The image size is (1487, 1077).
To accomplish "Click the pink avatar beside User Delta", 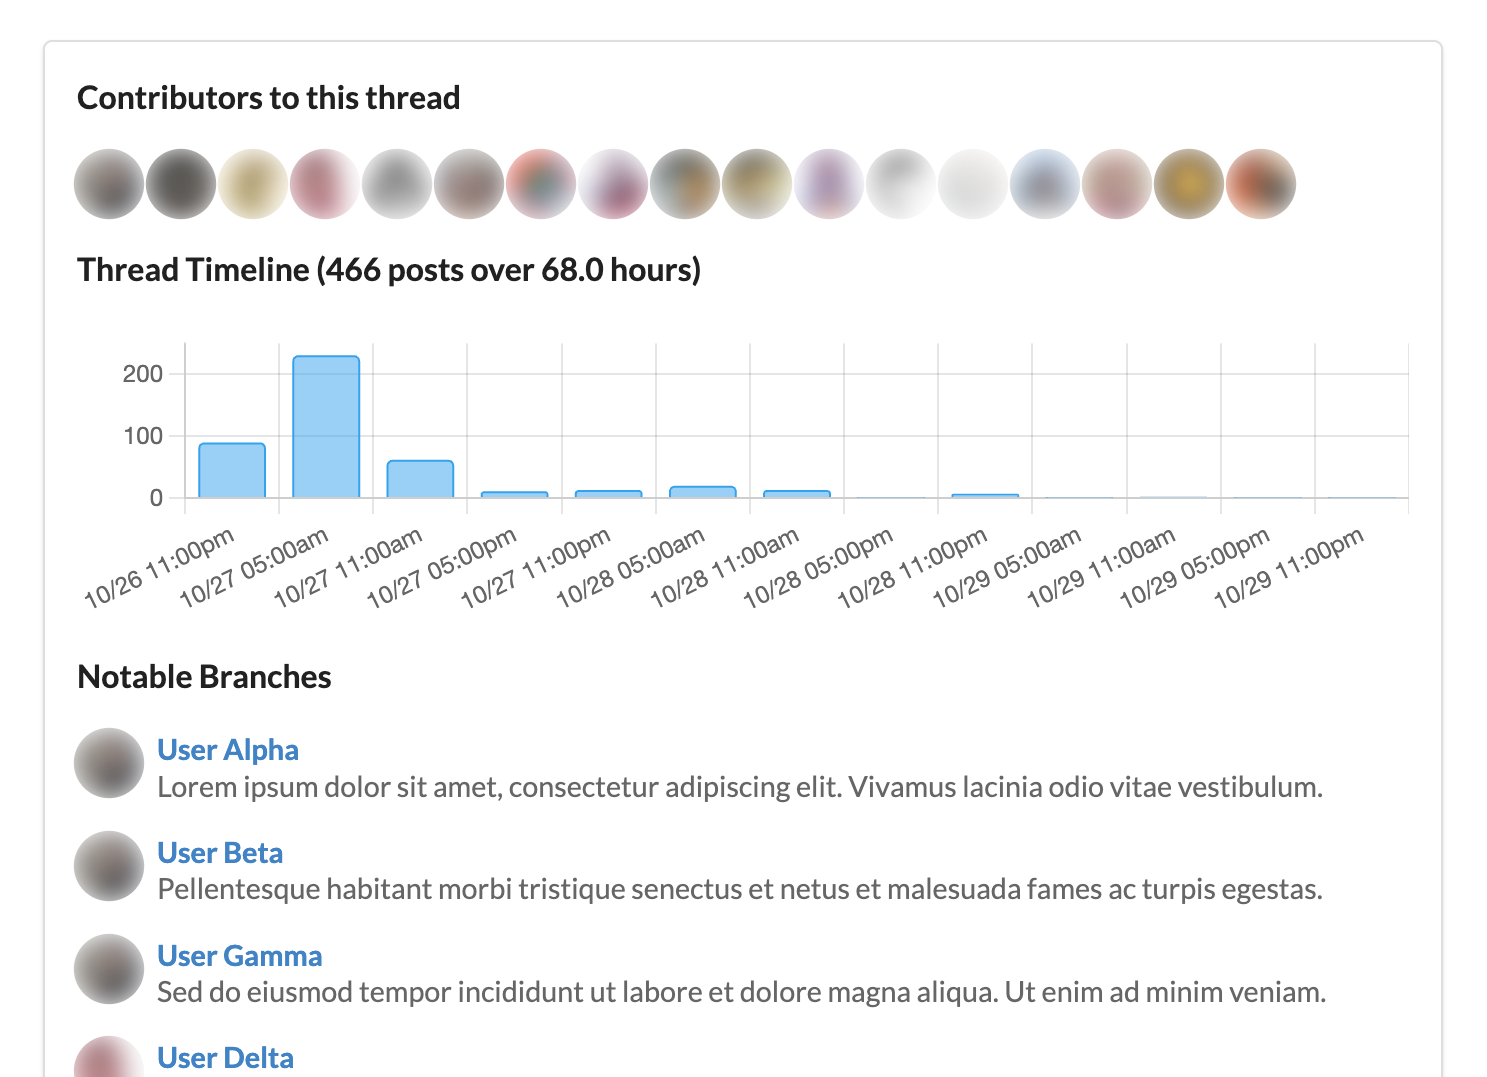I will point(109,1060).
